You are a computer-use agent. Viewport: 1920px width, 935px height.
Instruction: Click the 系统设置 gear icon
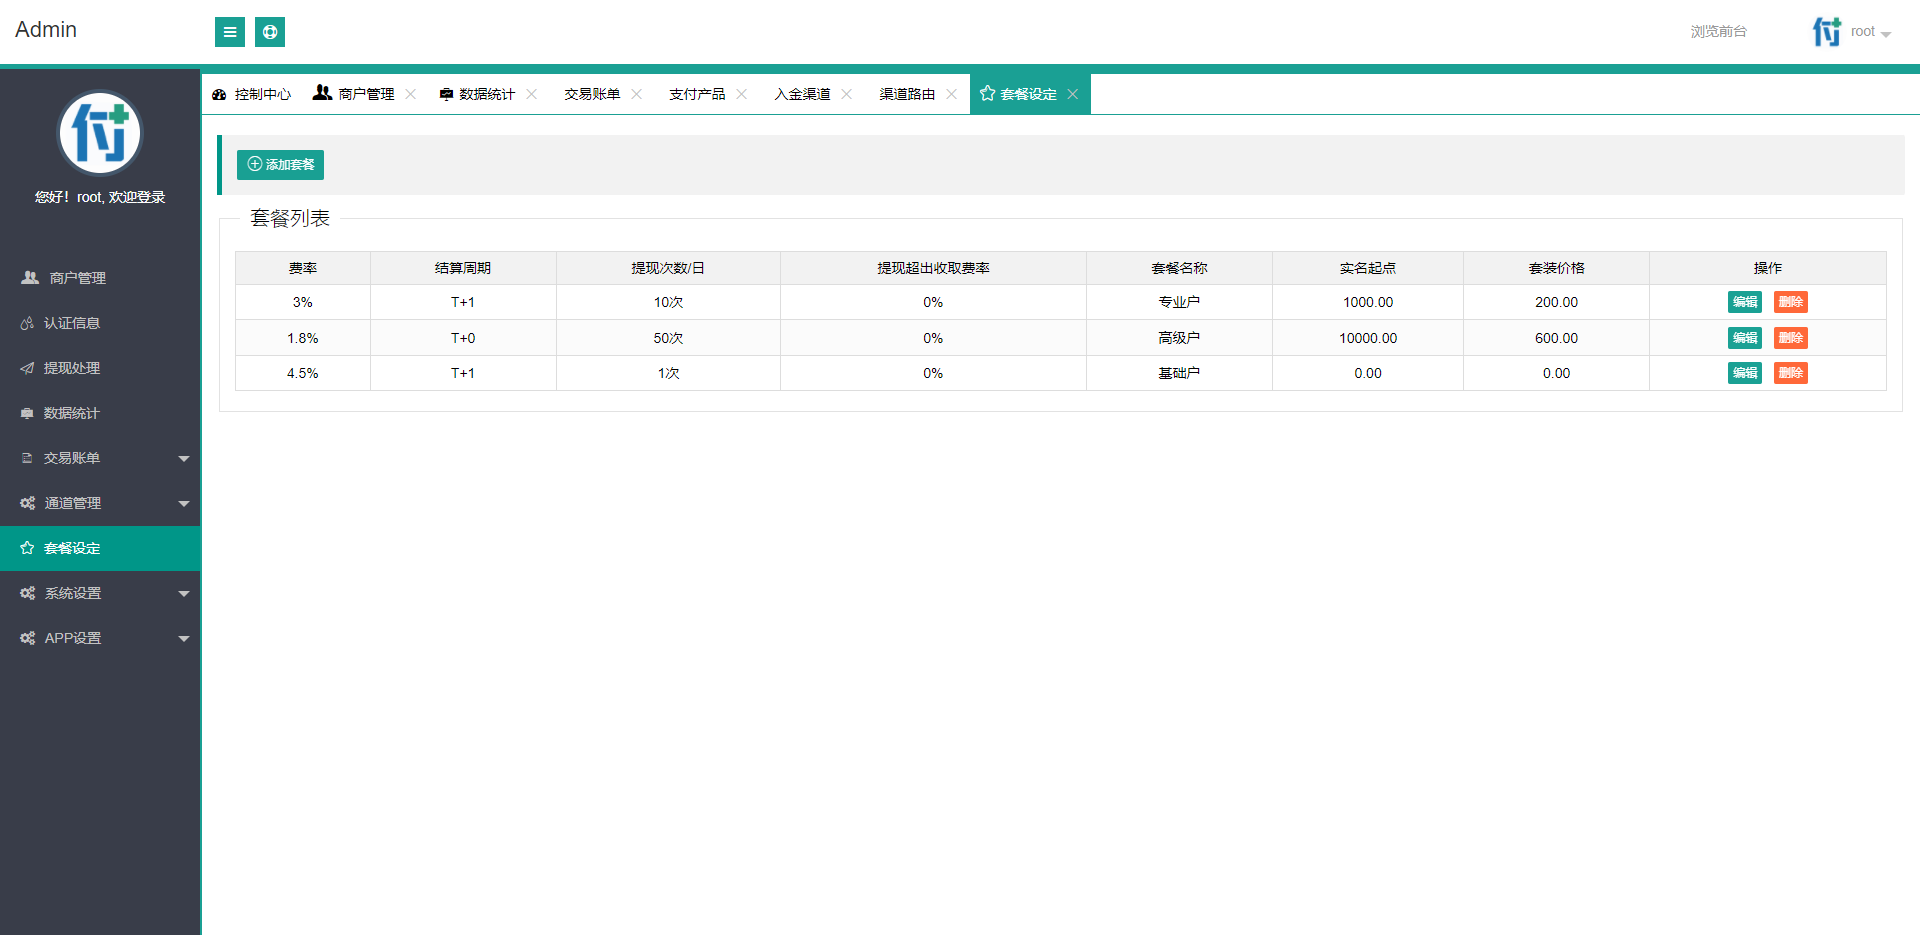28,592
